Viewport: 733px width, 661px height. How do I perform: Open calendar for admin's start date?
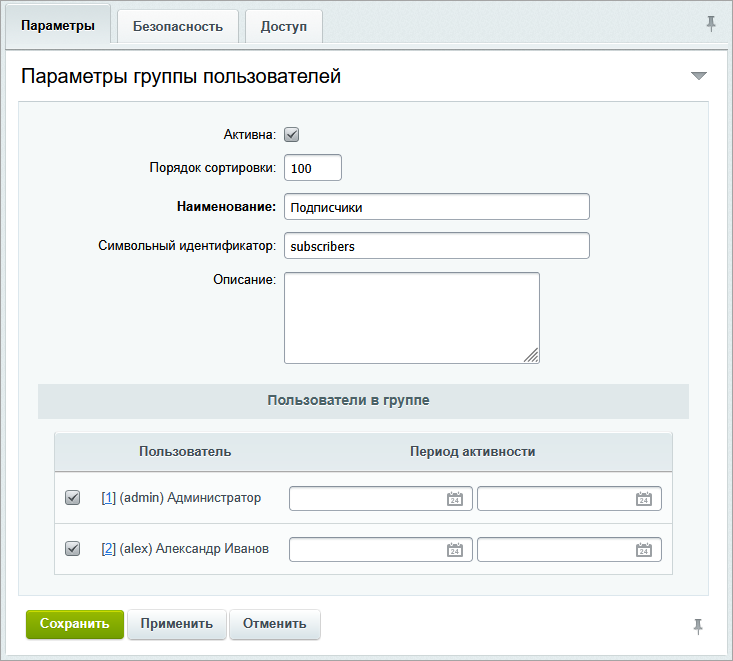(454, 498)
